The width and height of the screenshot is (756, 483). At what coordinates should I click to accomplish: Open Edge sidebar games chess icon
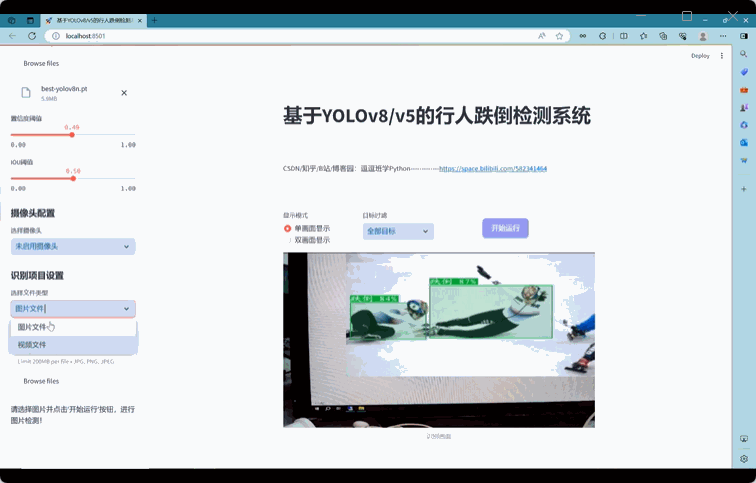[743, 107]
